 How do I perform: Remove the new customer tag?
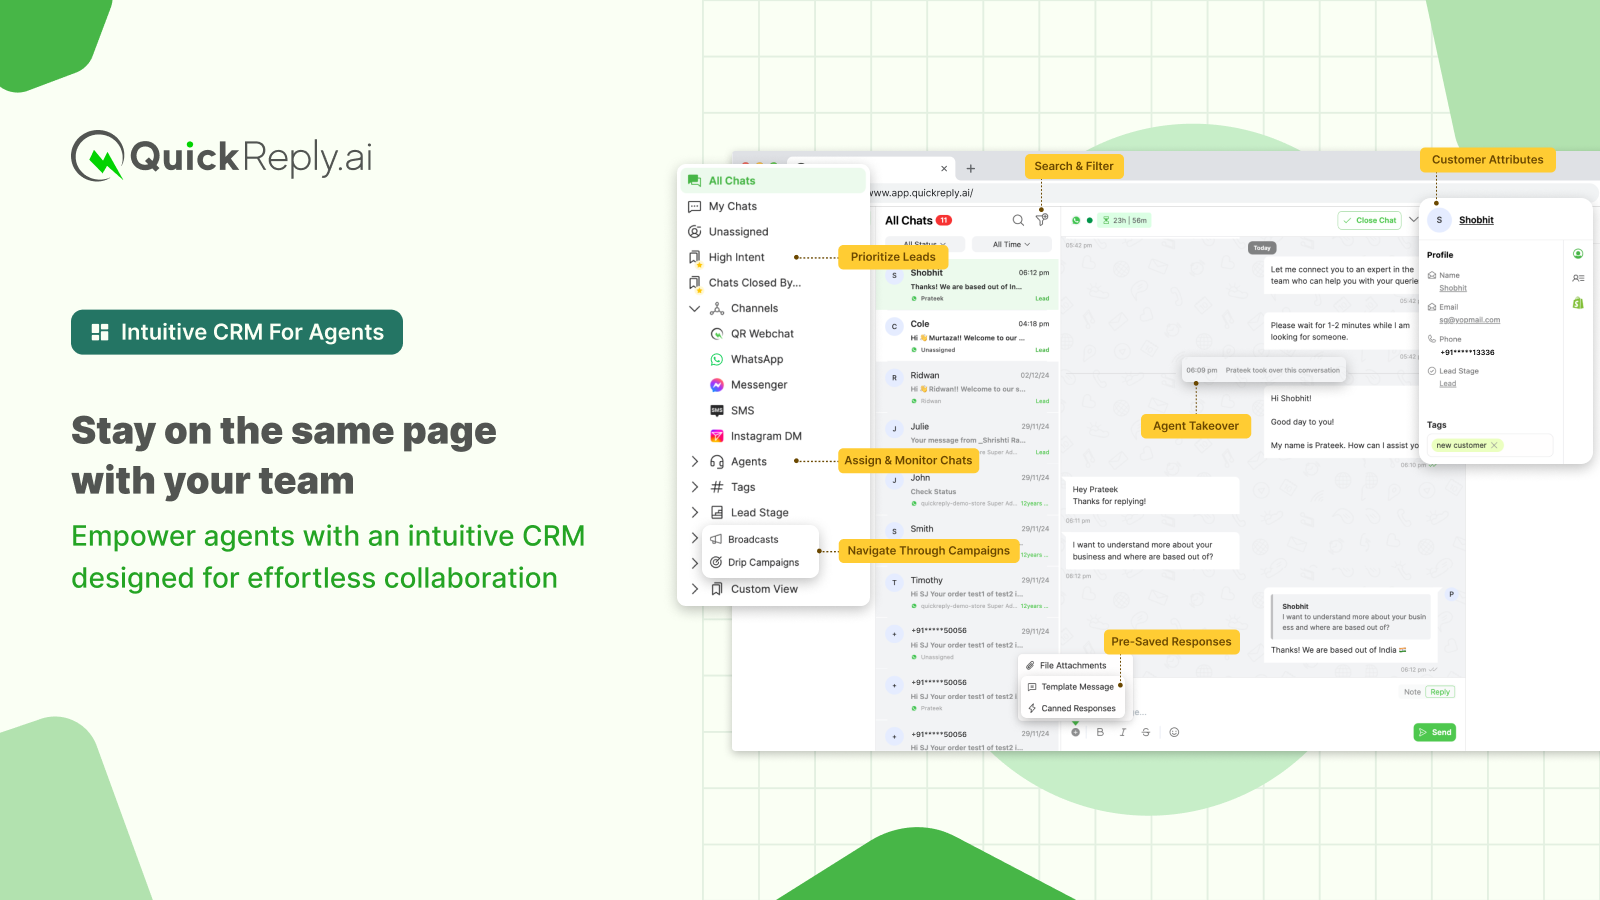[1494, 446]
